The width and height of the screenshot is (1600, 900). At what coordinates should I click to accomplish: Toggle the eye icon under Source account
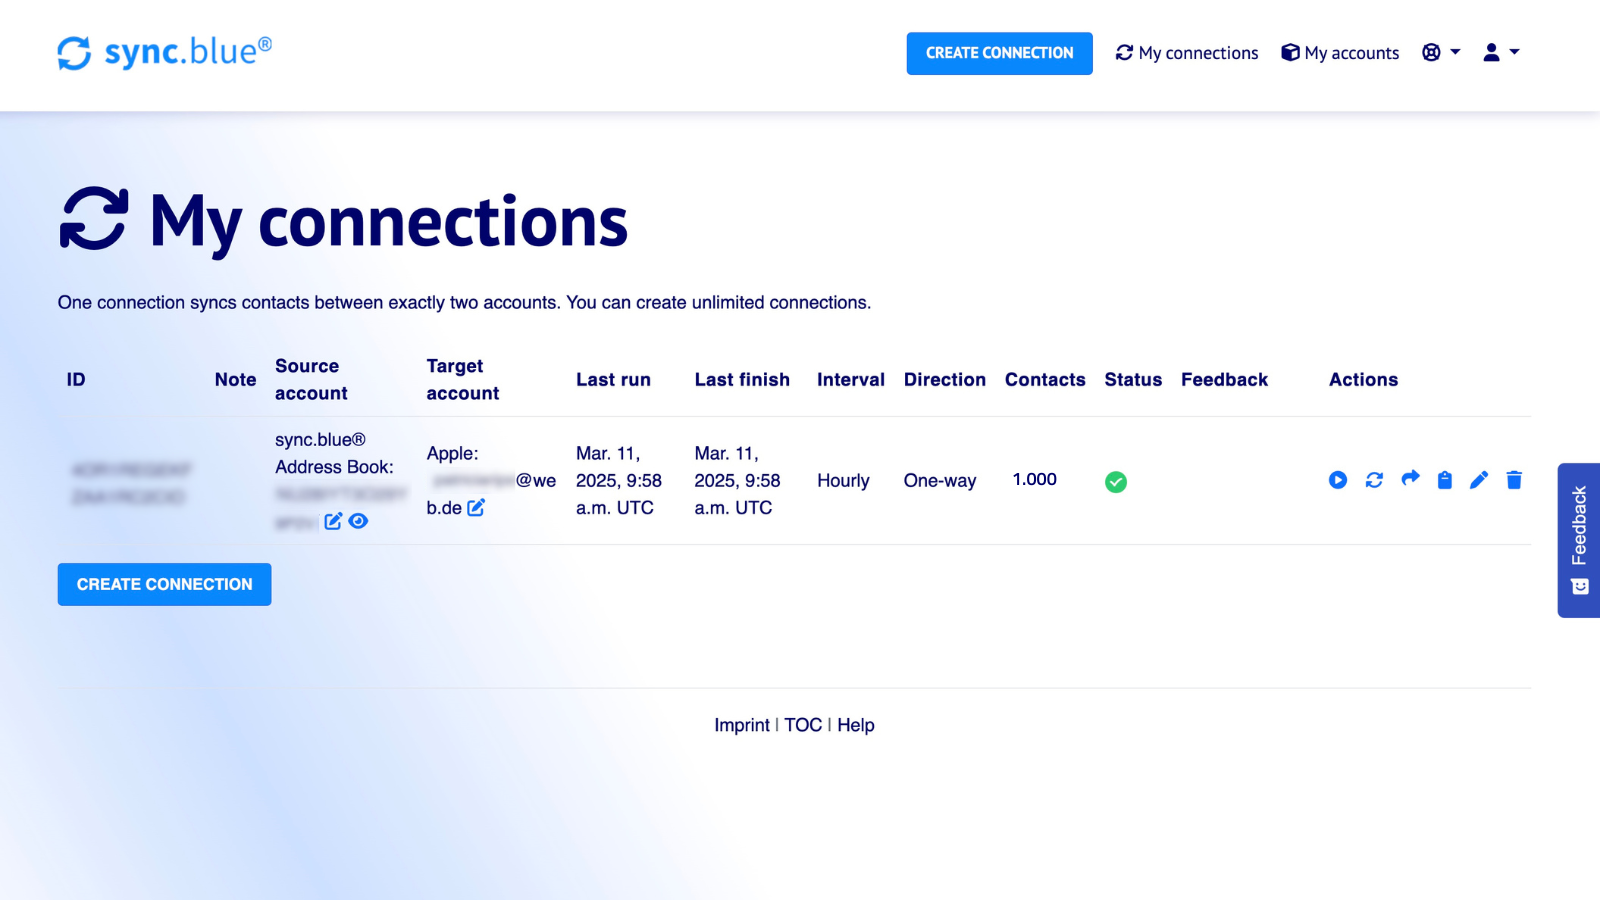click(359, 521)
